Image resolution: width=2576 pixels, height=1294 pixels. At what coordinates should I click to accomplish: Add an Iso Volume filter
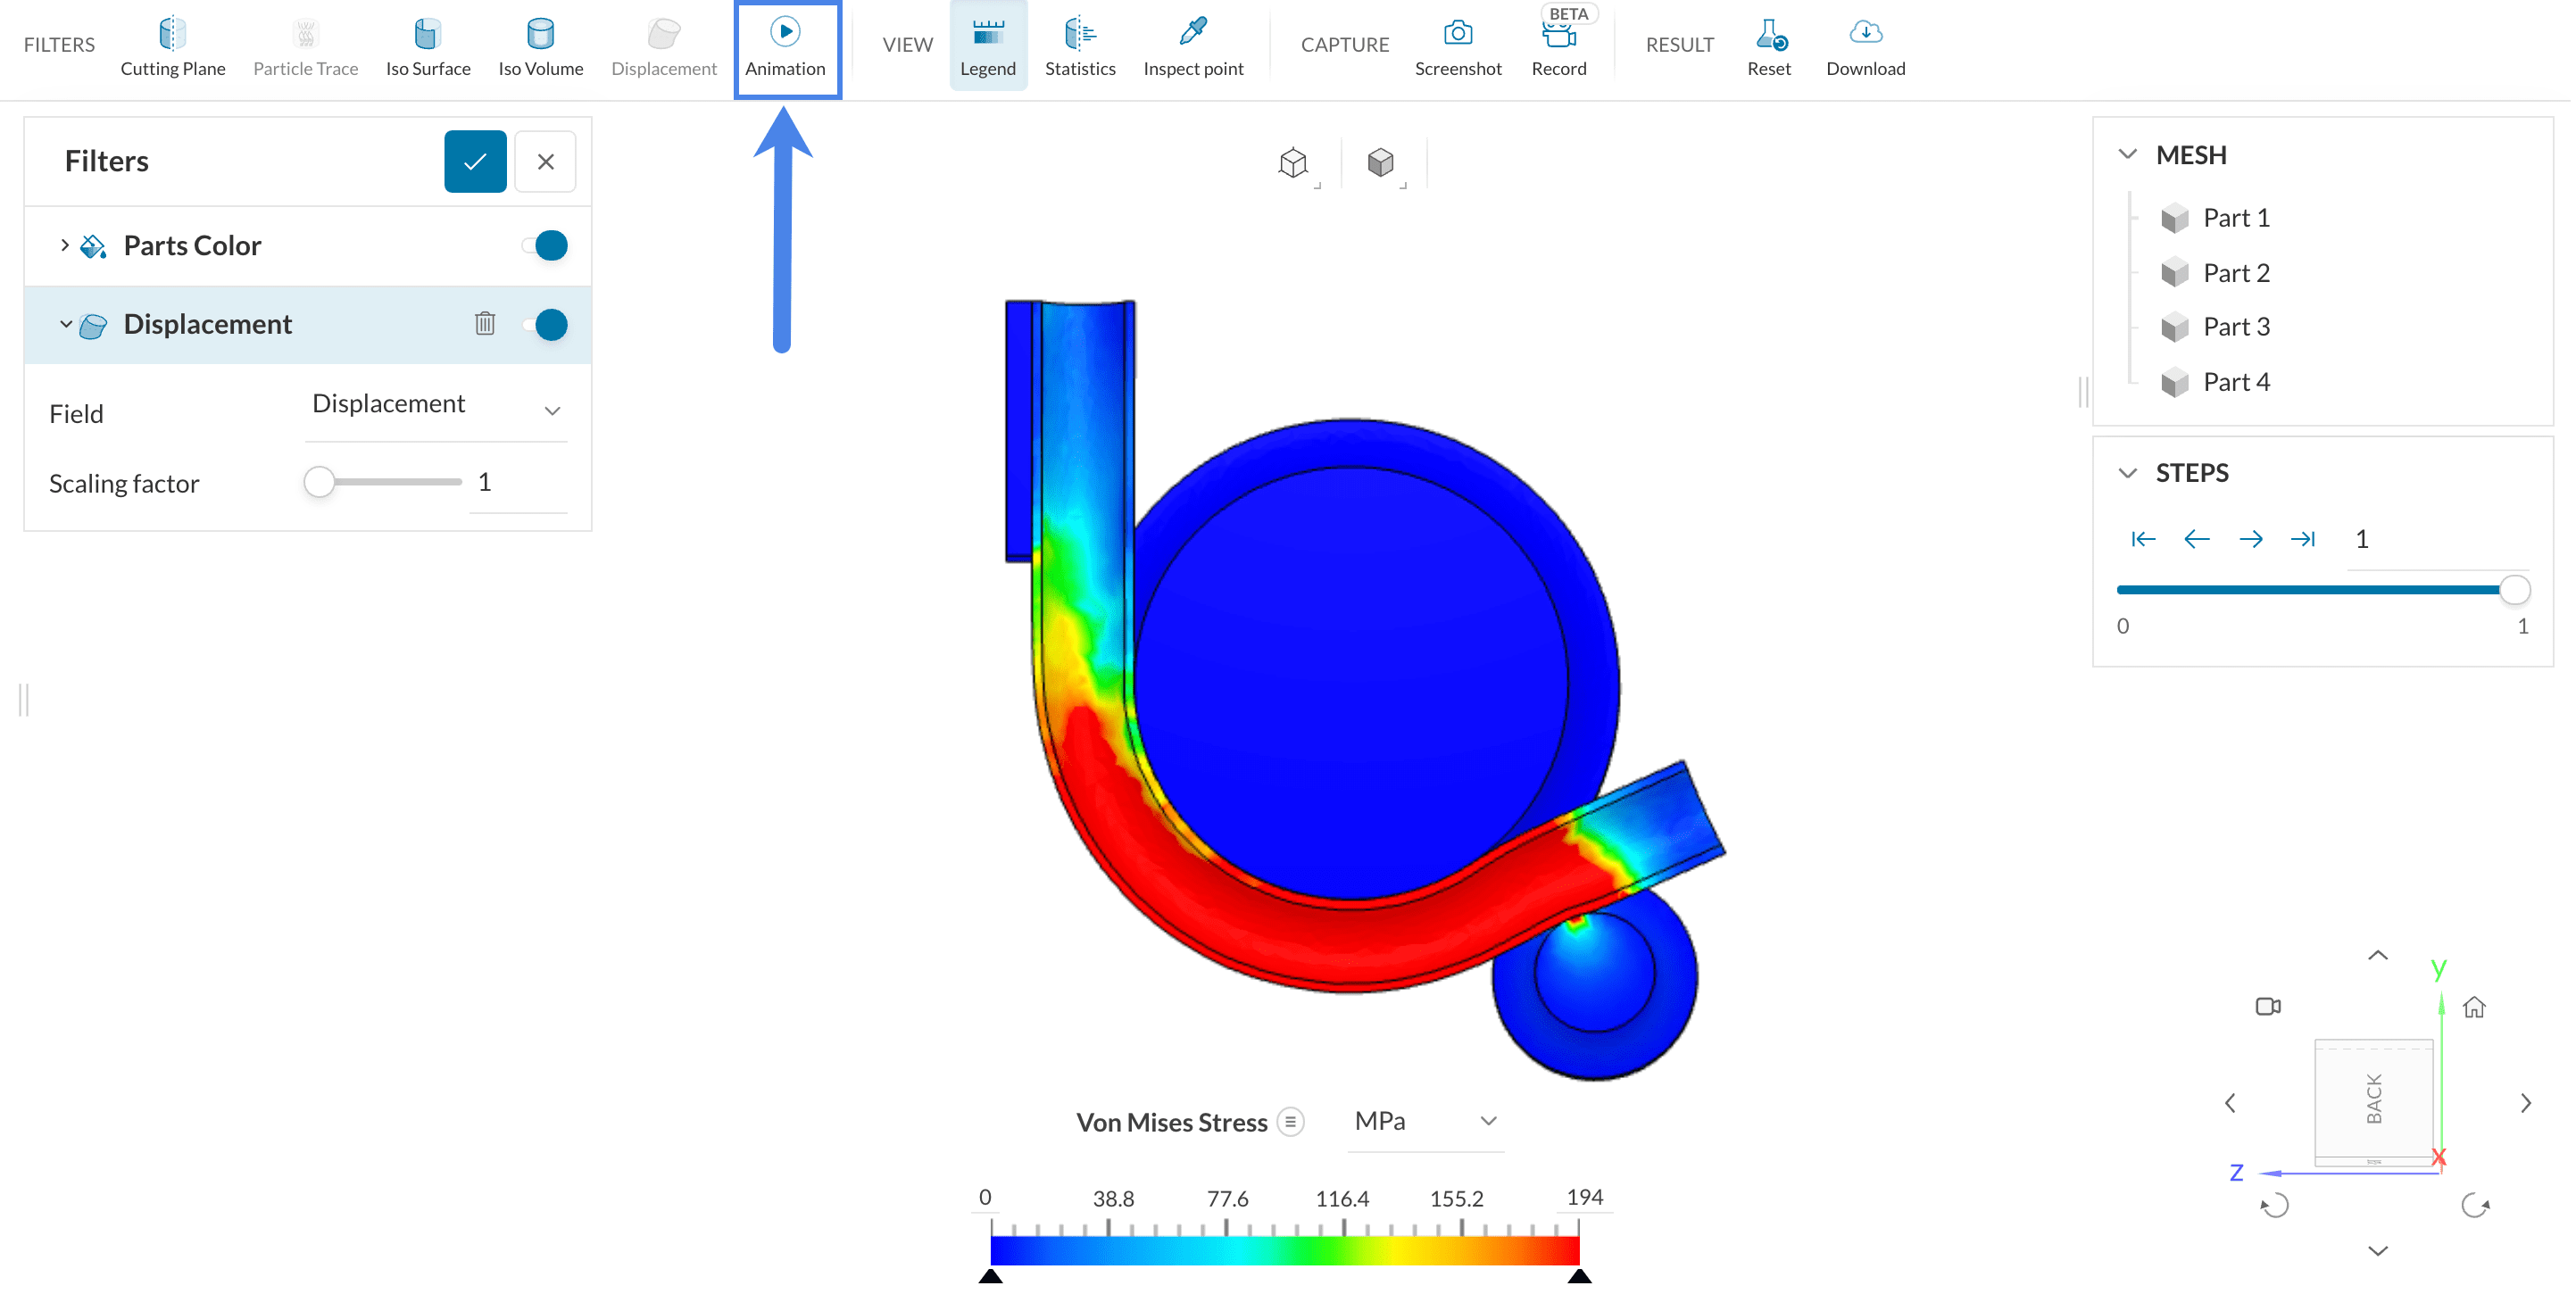point(540,46)
